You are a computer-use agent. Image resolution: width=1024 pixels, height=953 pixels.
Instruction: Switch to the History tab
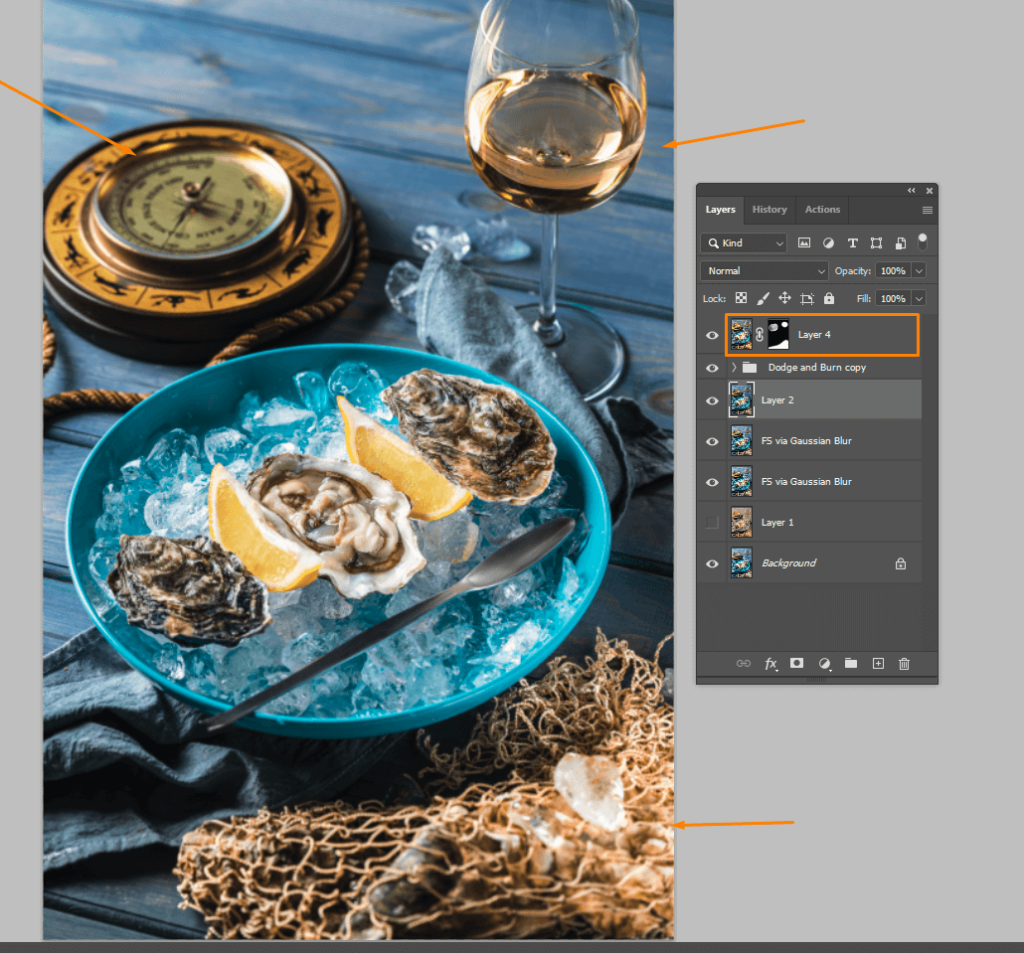[769, 209]
